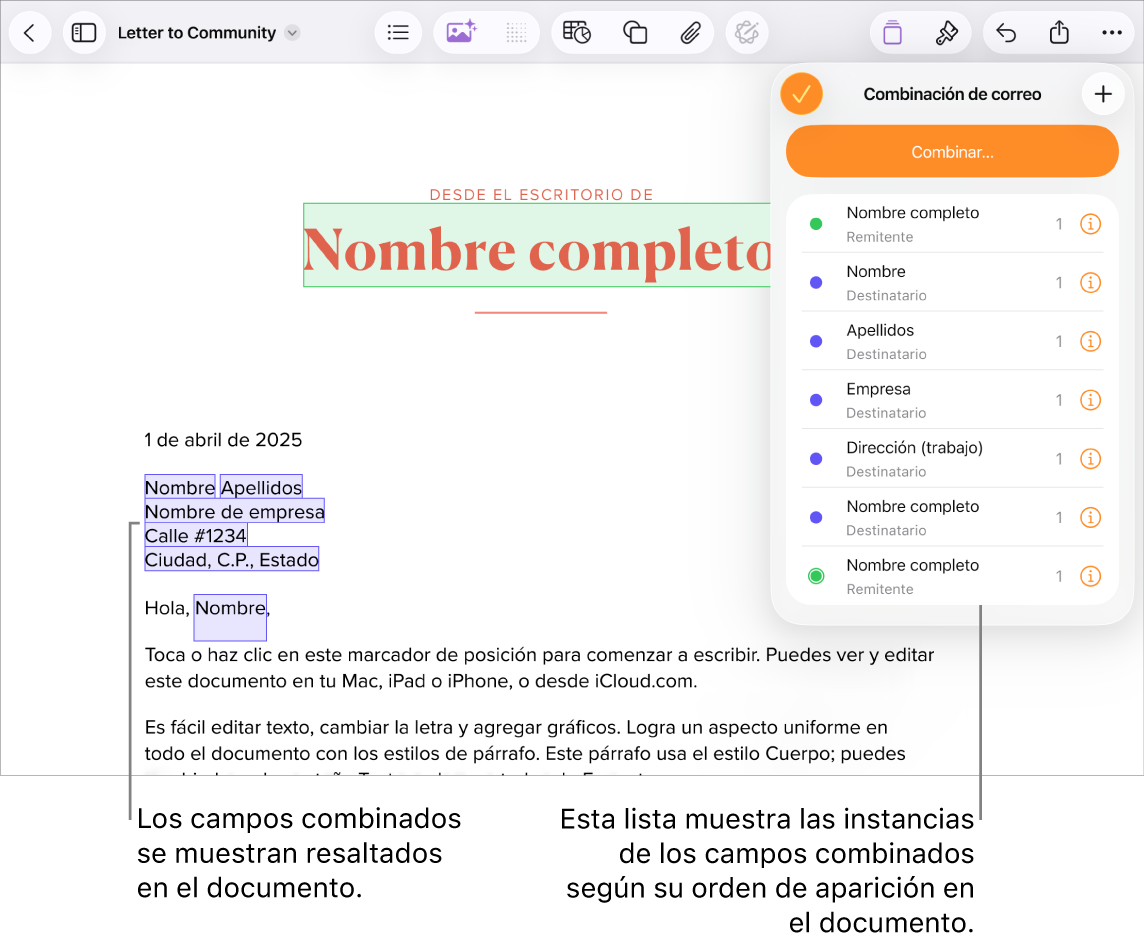1144x942 pixels.
Task: Undo the last action
Action: pos(1006,32)
